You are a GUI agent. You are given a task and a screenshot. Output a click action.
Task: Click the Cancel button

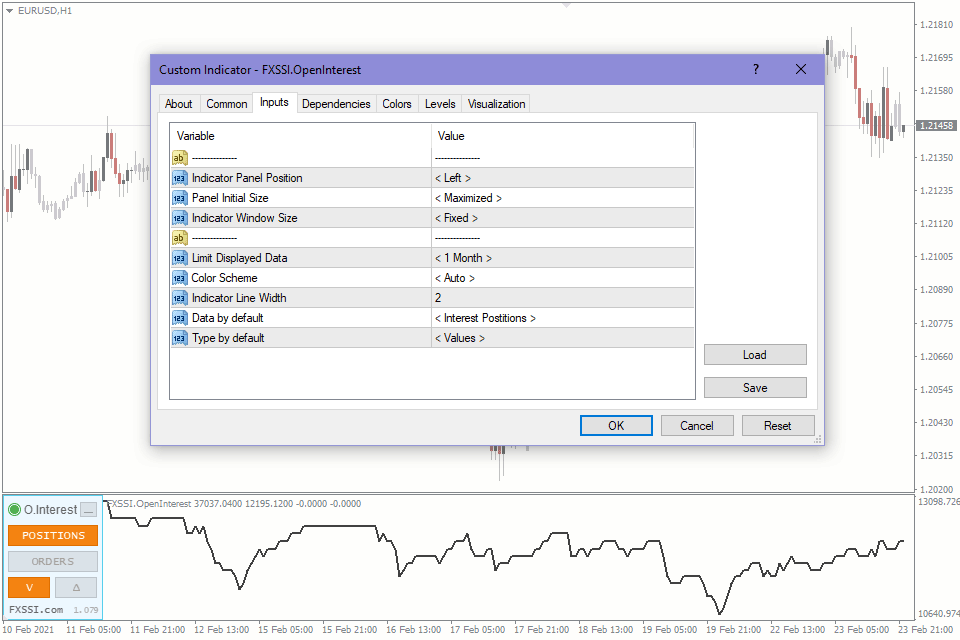pos(697,426)
